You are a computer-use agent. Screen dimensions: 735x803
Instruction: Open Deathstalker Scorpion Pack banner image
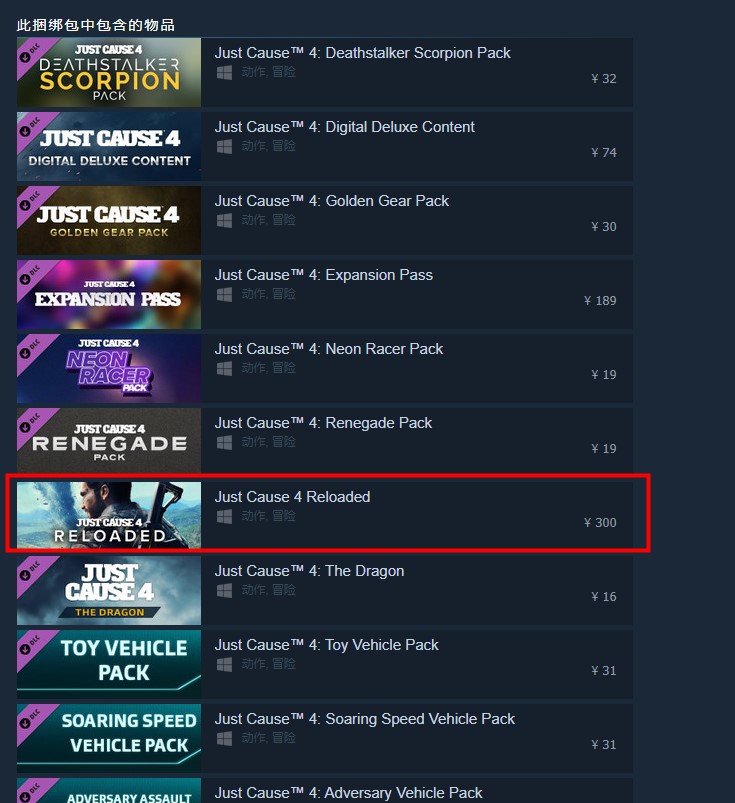(x=109, y=72)
